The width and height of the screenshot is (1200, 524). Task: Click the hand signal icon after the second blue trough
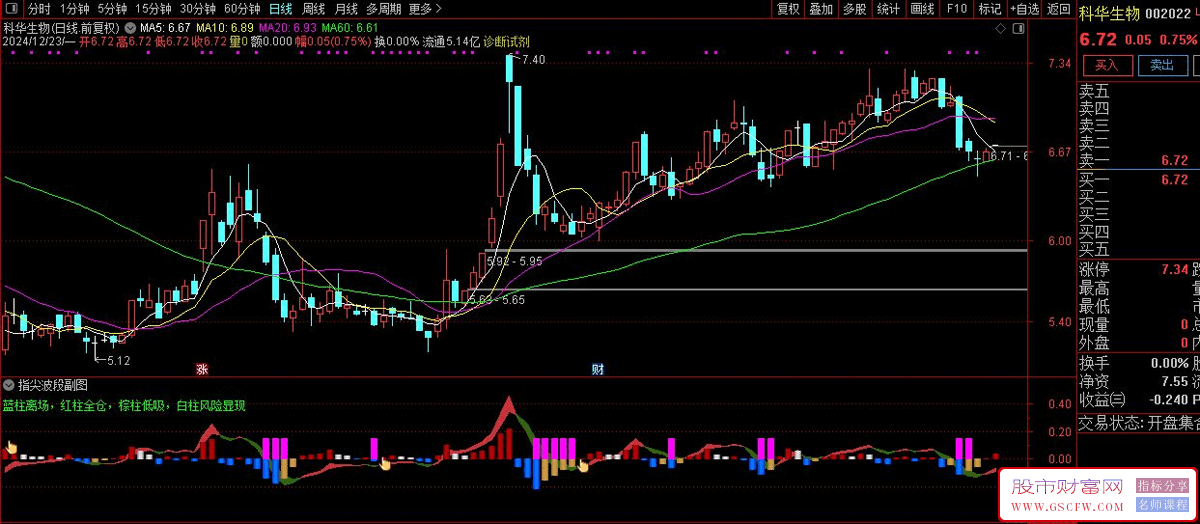coord(584,465)
